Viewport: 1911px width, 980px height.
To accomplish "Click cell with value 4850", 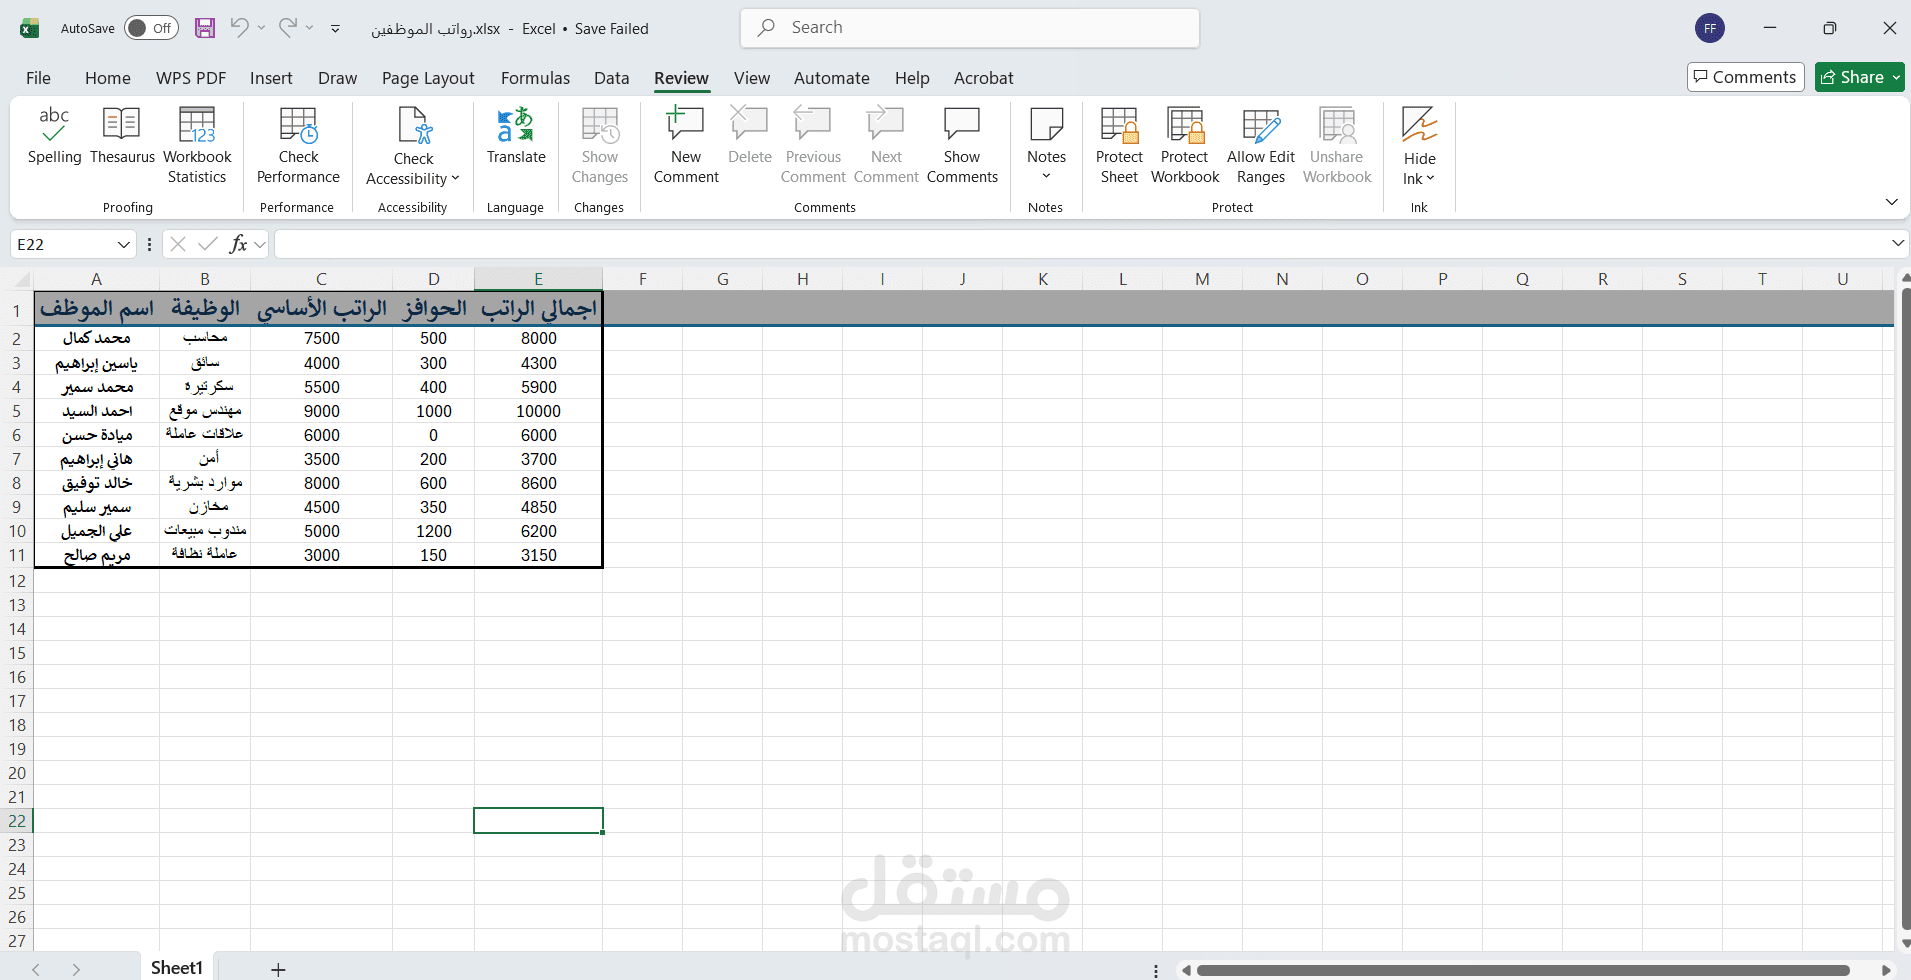I will click(538, 507).
